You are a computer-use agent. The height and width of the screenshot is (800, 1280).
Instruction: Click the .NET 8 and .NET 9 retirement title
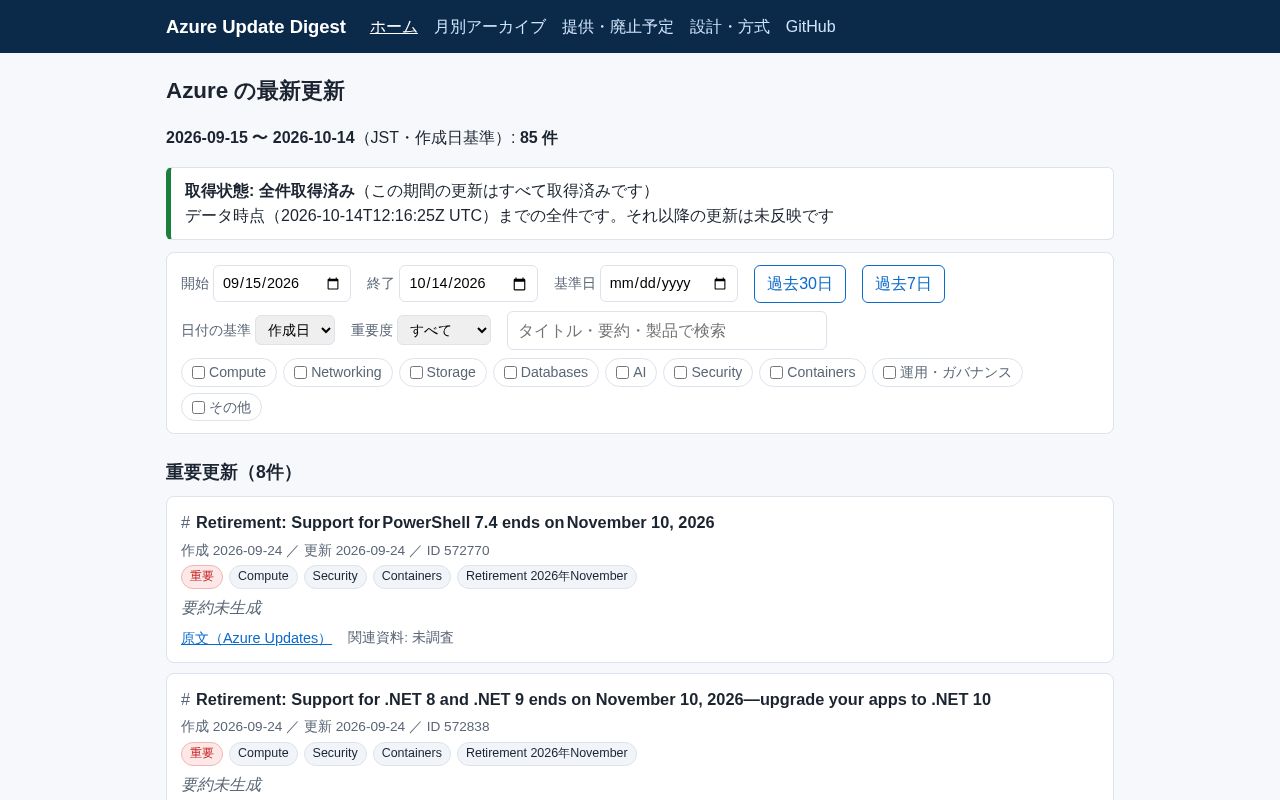[x=593, y=700]
